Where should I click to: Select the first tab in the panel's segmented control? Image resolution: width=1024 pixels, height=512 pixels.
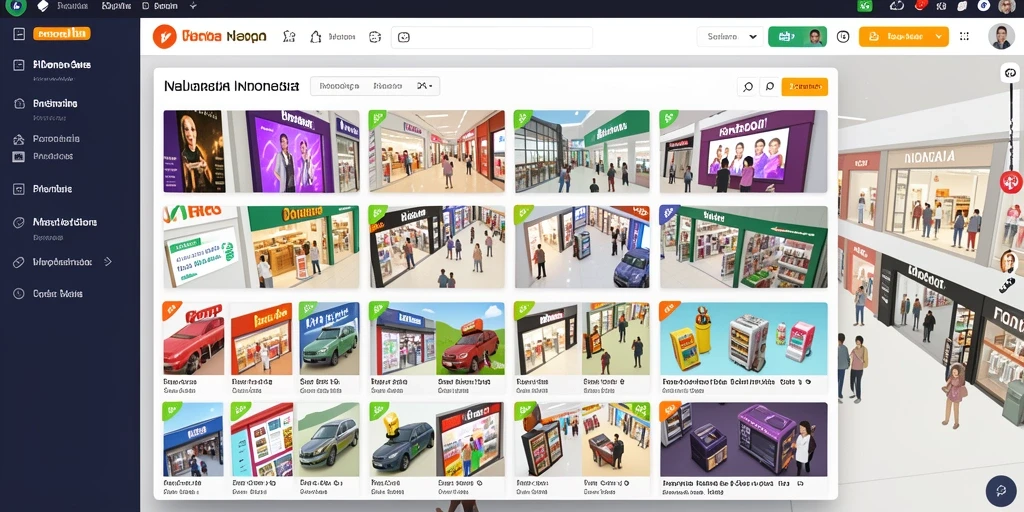pyautogui.click(x=339, y=86)
